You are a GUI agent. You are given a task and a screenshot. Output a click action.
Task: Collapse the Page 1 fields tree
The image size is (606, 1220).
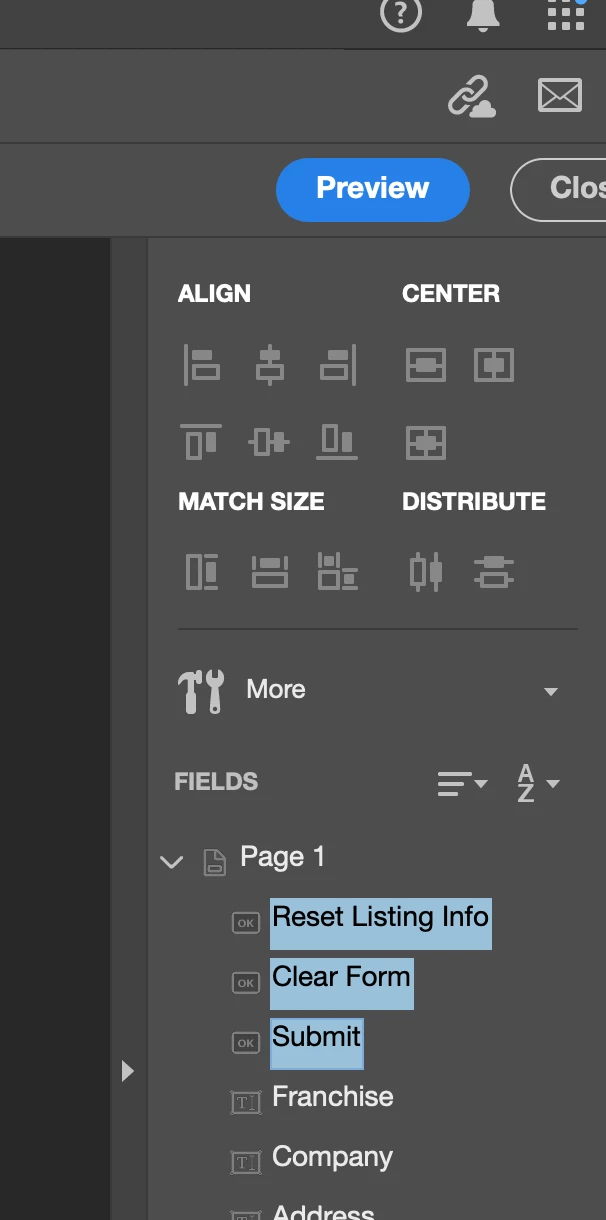tap(172, 861)
